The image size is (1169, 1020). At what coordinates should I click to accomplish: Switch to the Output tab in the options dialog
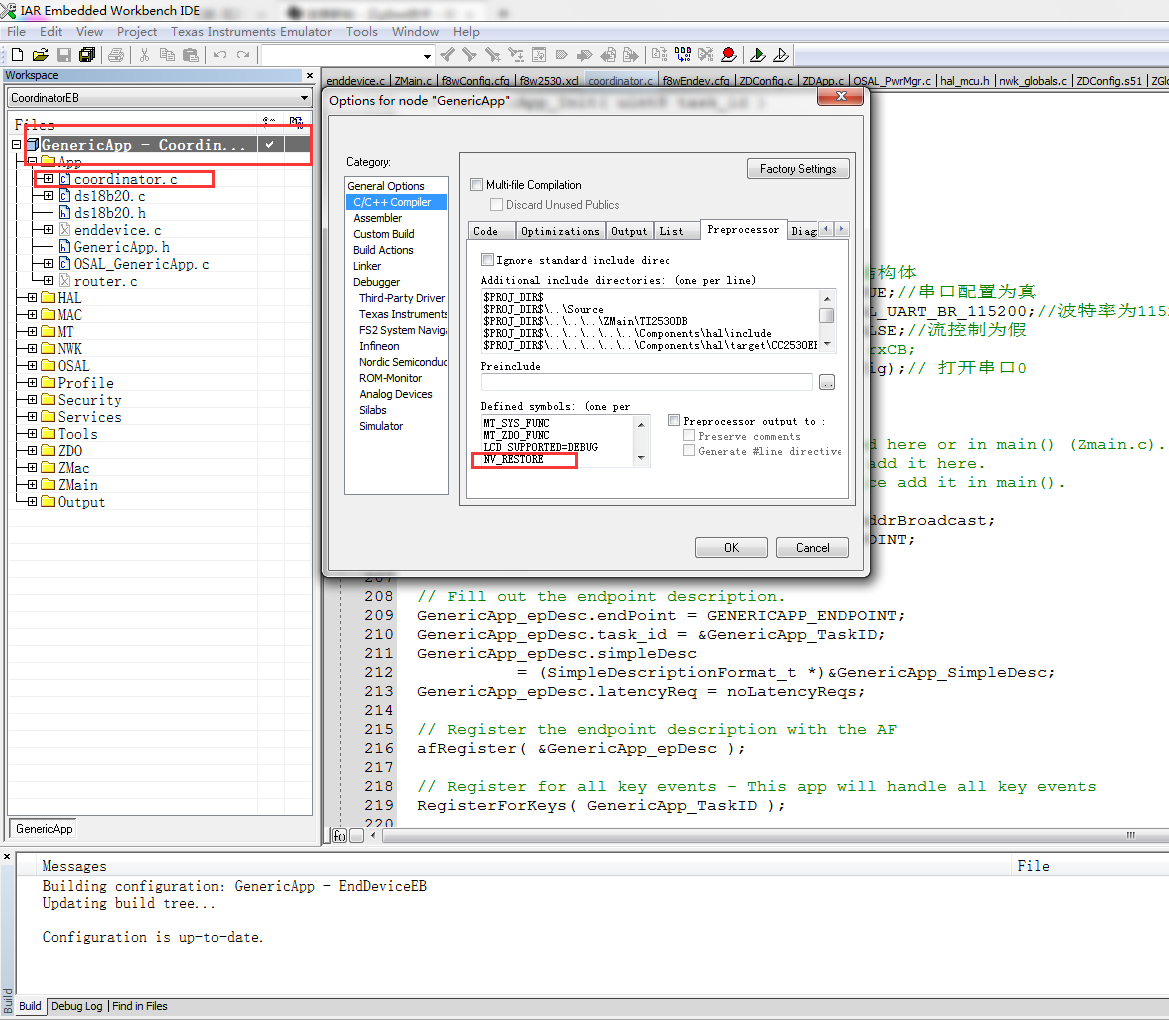[x=629, y=231]
